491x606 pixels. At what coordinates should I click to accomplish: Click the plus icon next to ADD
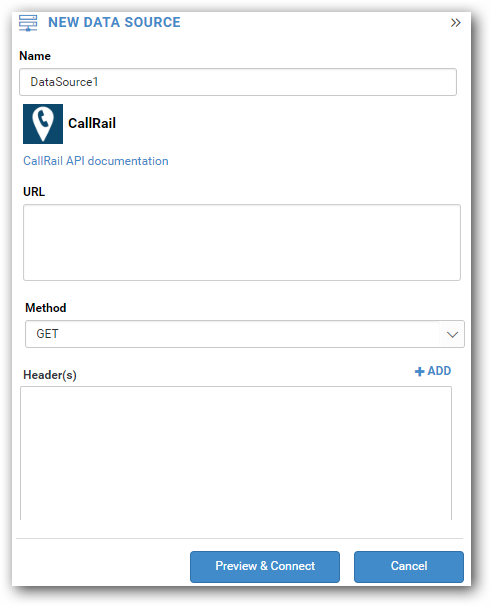click(419, 371)
